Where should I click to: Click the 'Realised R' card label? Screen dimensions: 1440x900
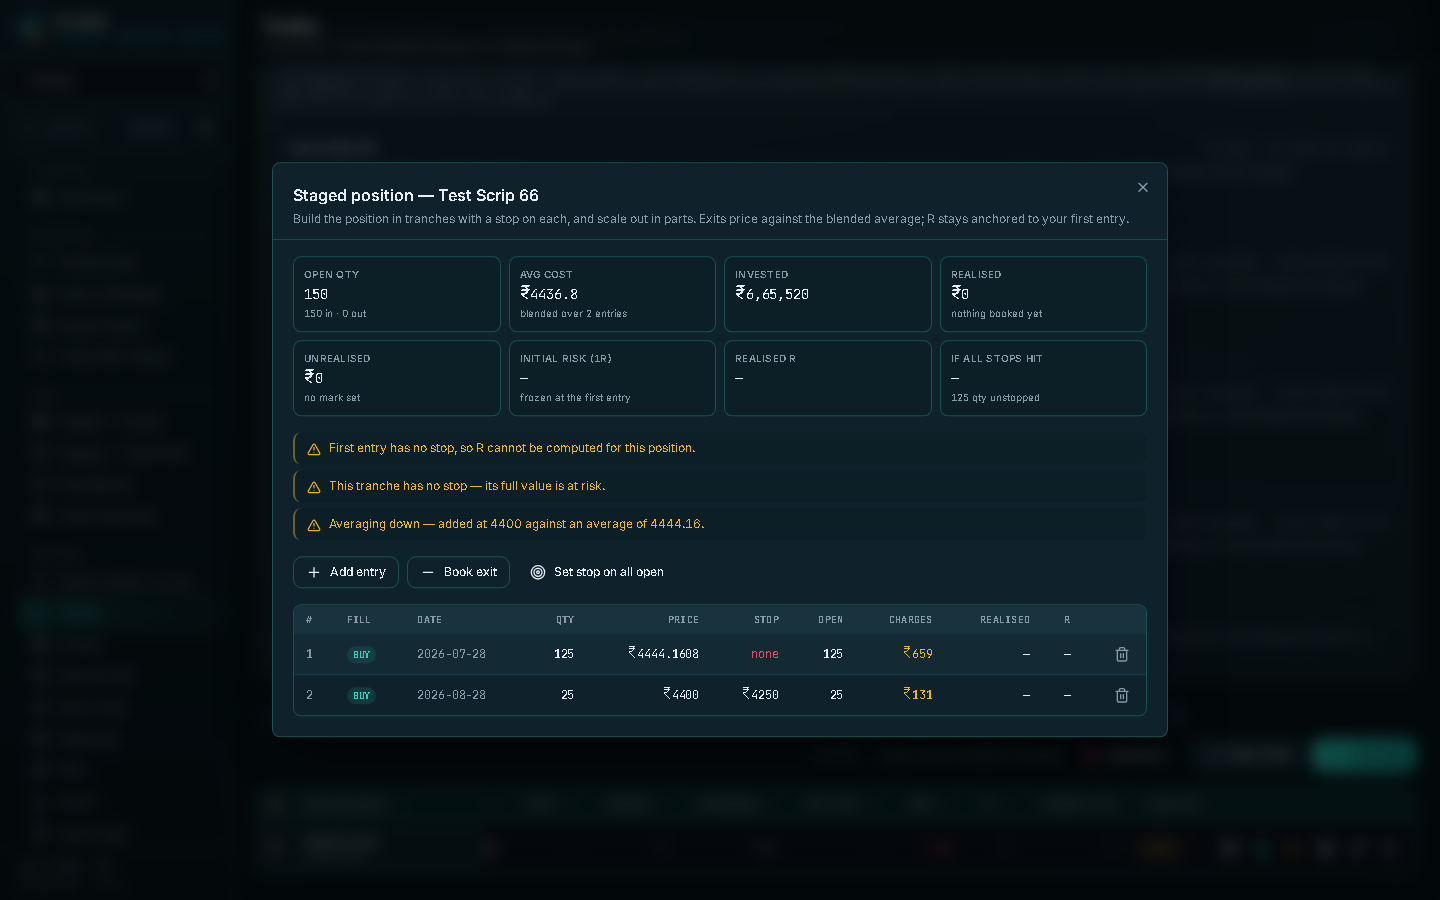(765, 358)
